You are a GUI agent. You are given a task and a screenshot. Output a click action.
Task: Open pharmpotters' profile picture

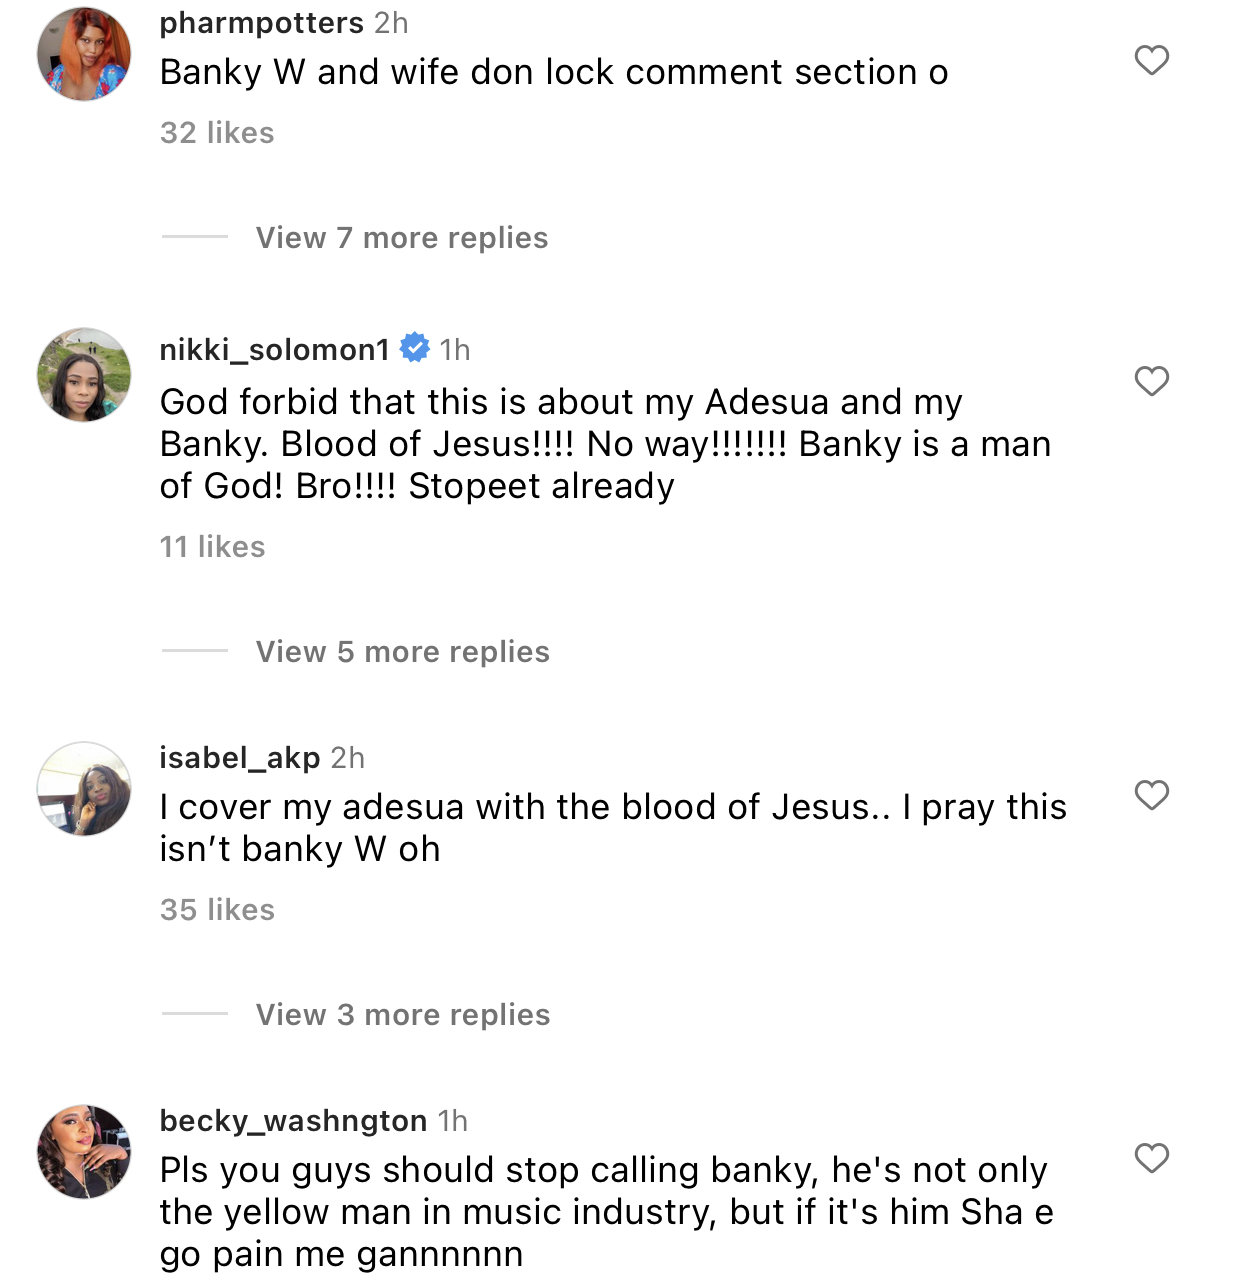tap(84, 54)
